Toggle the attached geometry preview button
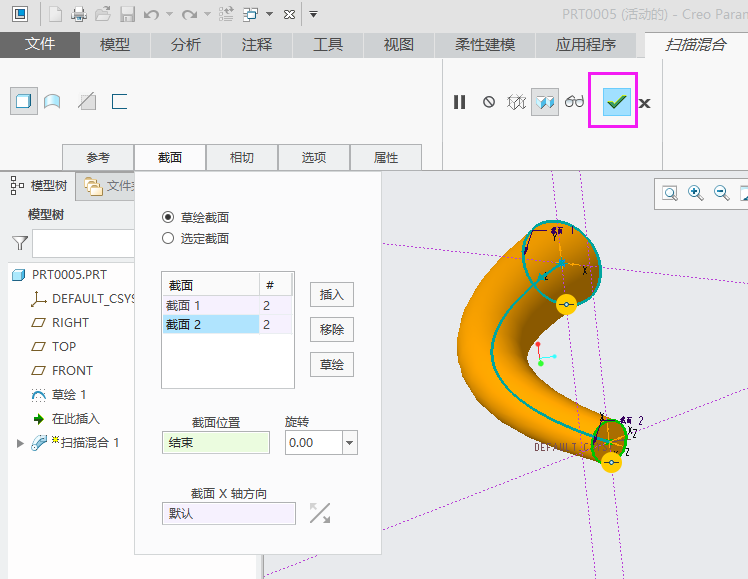The height and width of the screenshot is (579, 748). pyautogui.click(x=545, y=102)
